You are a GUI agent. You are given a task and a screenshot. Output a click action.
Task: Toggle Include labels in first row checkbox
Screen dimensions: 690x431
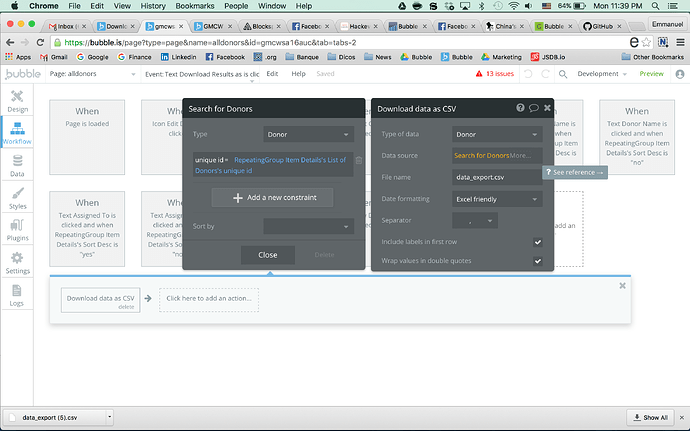(x=537, y=242)
